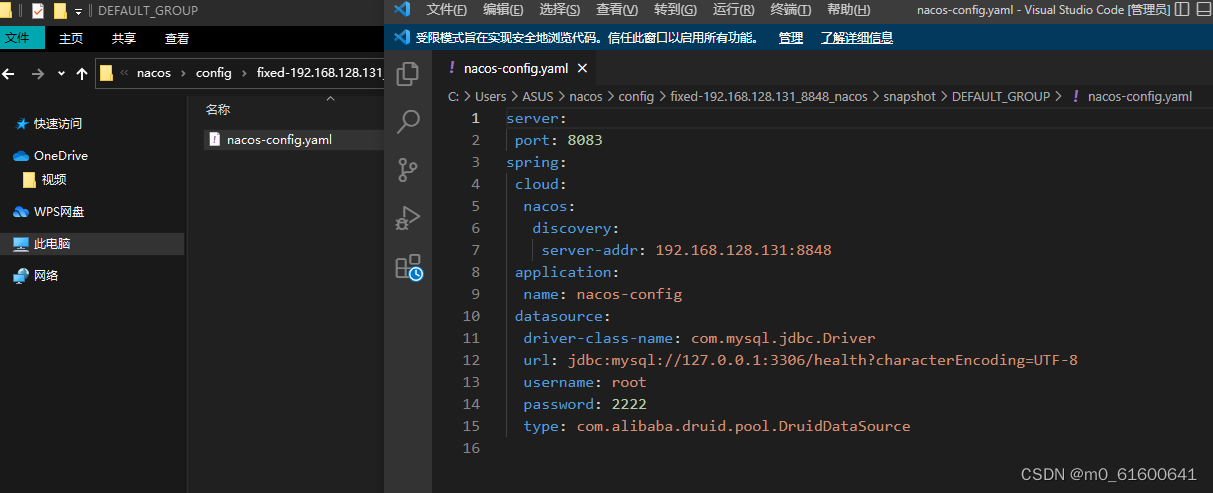This screenshot has height=493, width=1213.
Task: Click nacos in the Explorer address bar
Action: click(x=154, y=73)
